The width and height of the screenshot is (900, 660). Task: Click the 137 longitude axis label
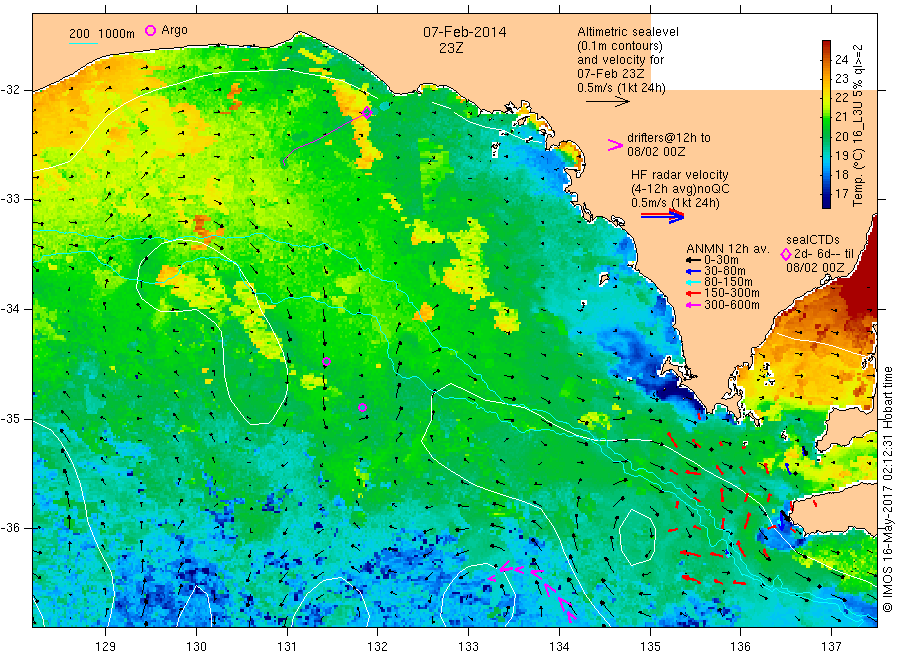click(x=832, y=647)
